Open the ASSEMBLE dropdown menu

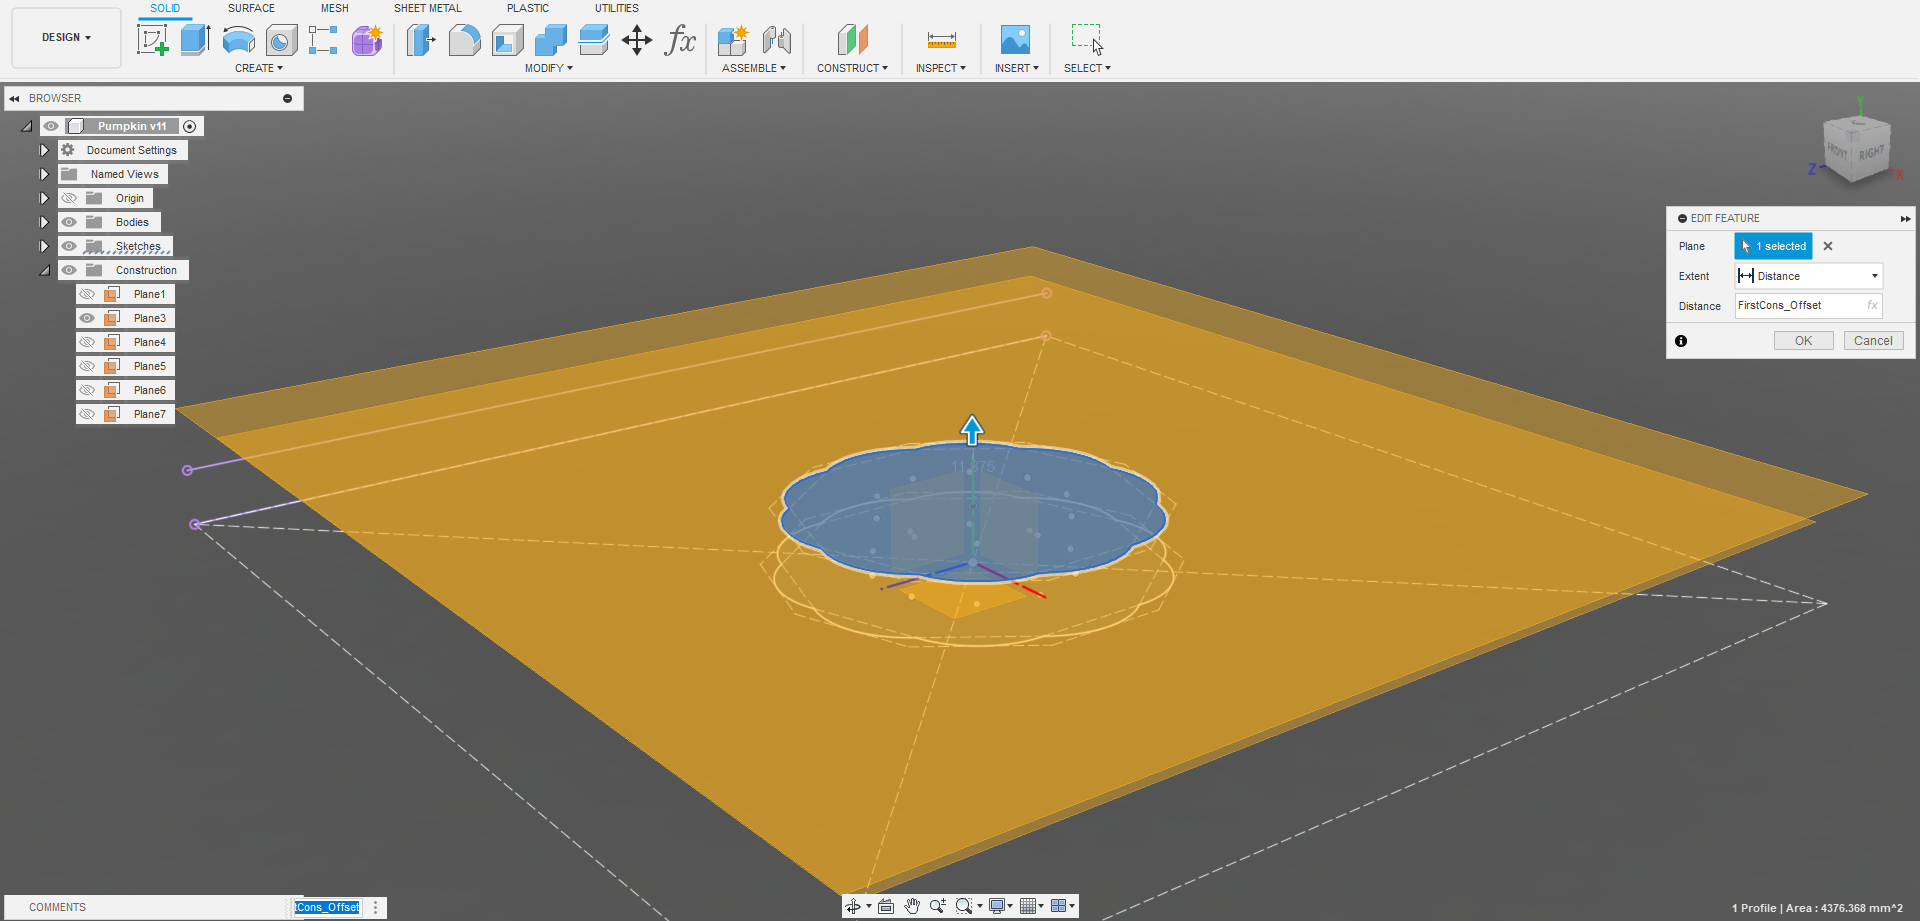(754, 68)
